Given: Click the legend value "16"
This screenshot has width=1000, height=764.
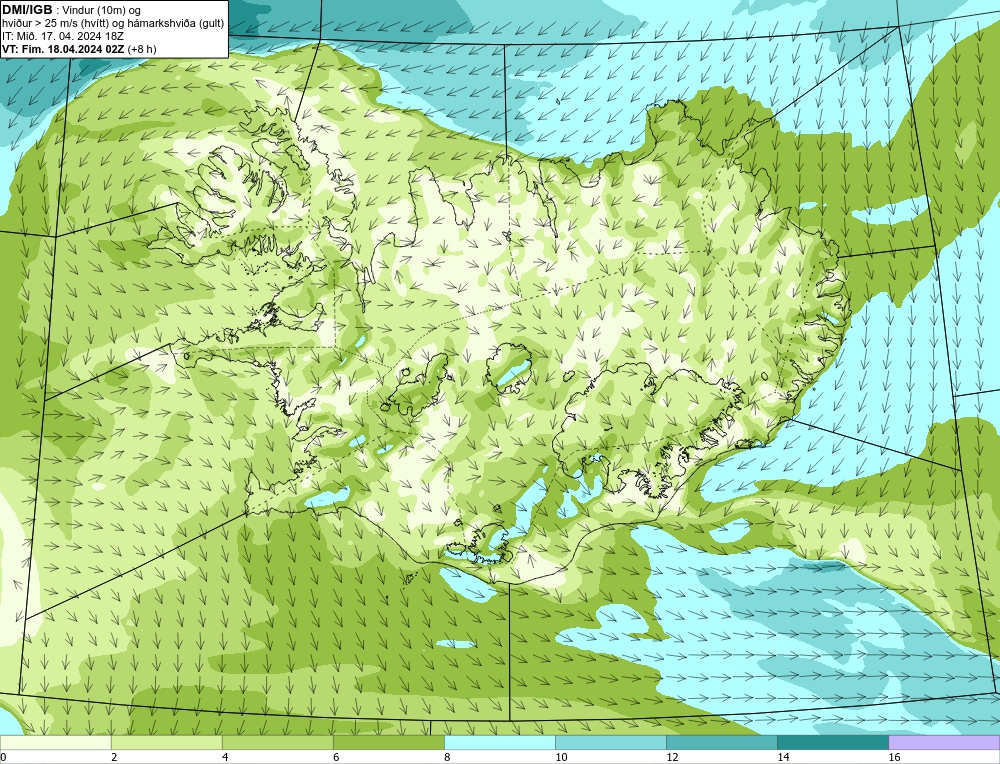Looking at the screenshot, I should coord(894,757).
